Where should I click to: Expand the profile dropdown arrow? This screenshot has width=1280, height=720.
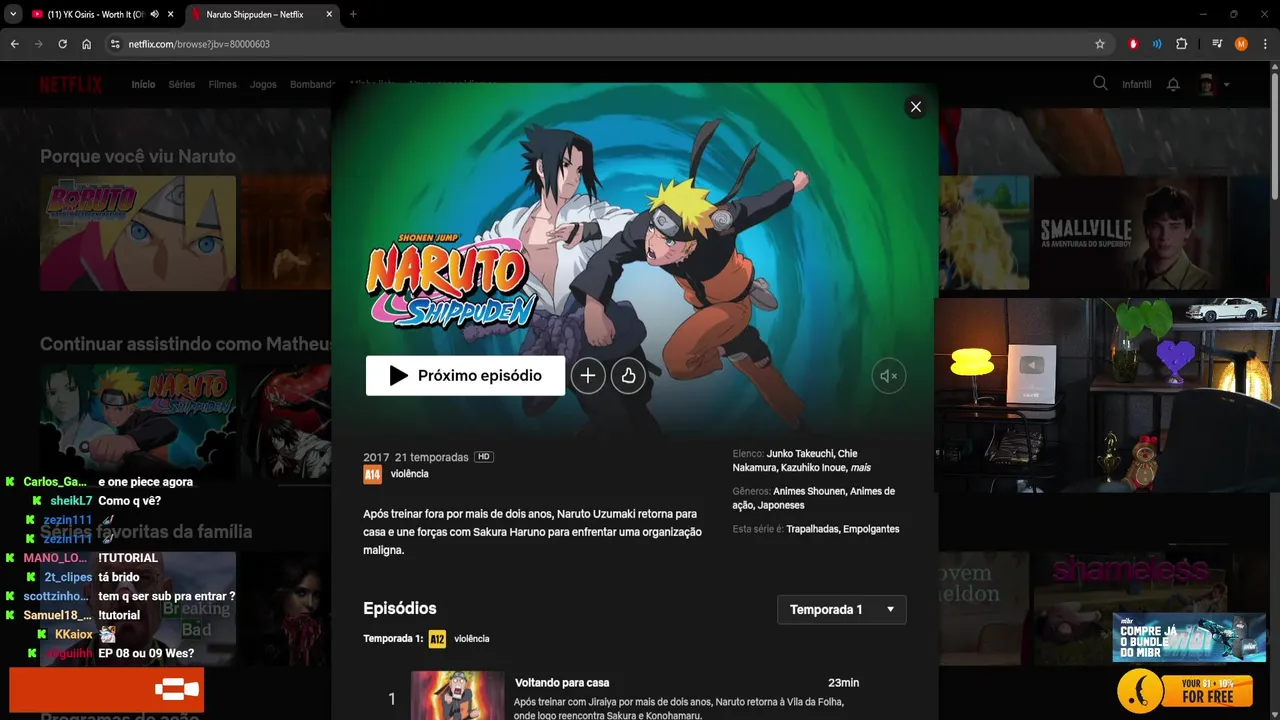pyautogui.click(x=1227, y=85)
